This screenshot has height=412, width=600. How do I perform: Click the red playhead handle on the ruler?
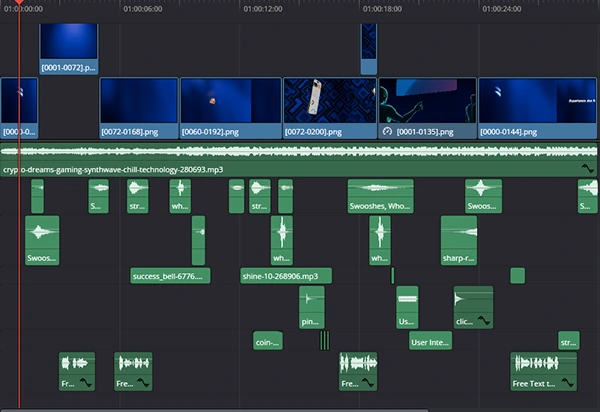point(19,2)
